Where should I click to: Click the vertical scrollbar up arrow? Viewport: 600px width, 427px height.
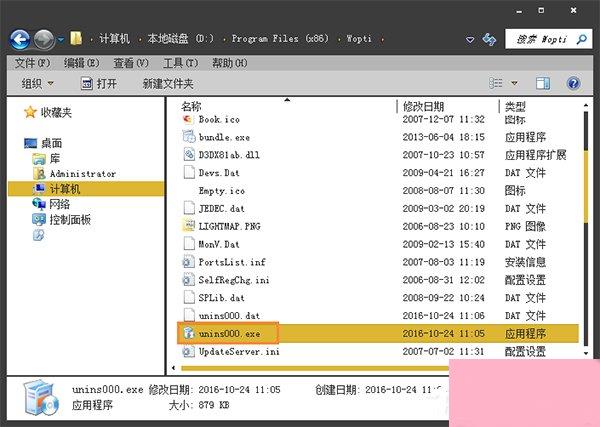586,105
